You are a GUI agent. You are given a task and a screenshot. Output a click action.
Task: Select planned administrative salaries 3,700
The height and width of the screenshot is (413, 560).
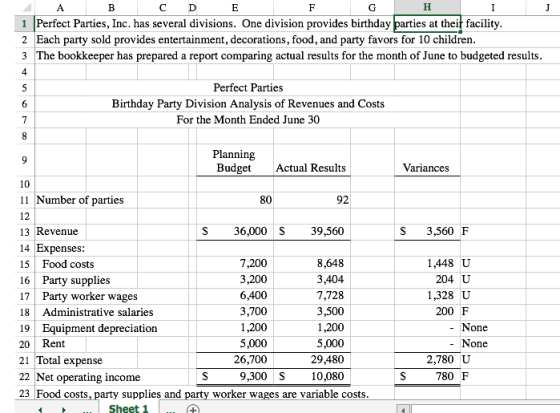[x=235, y=312]
